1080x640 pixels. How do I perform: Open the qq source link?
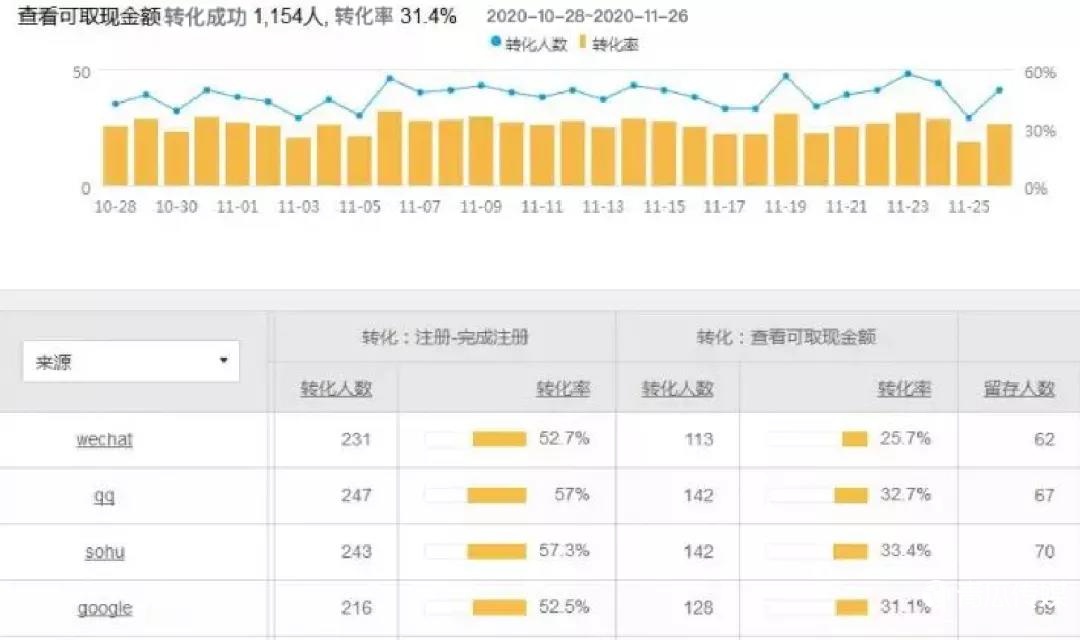104,495
